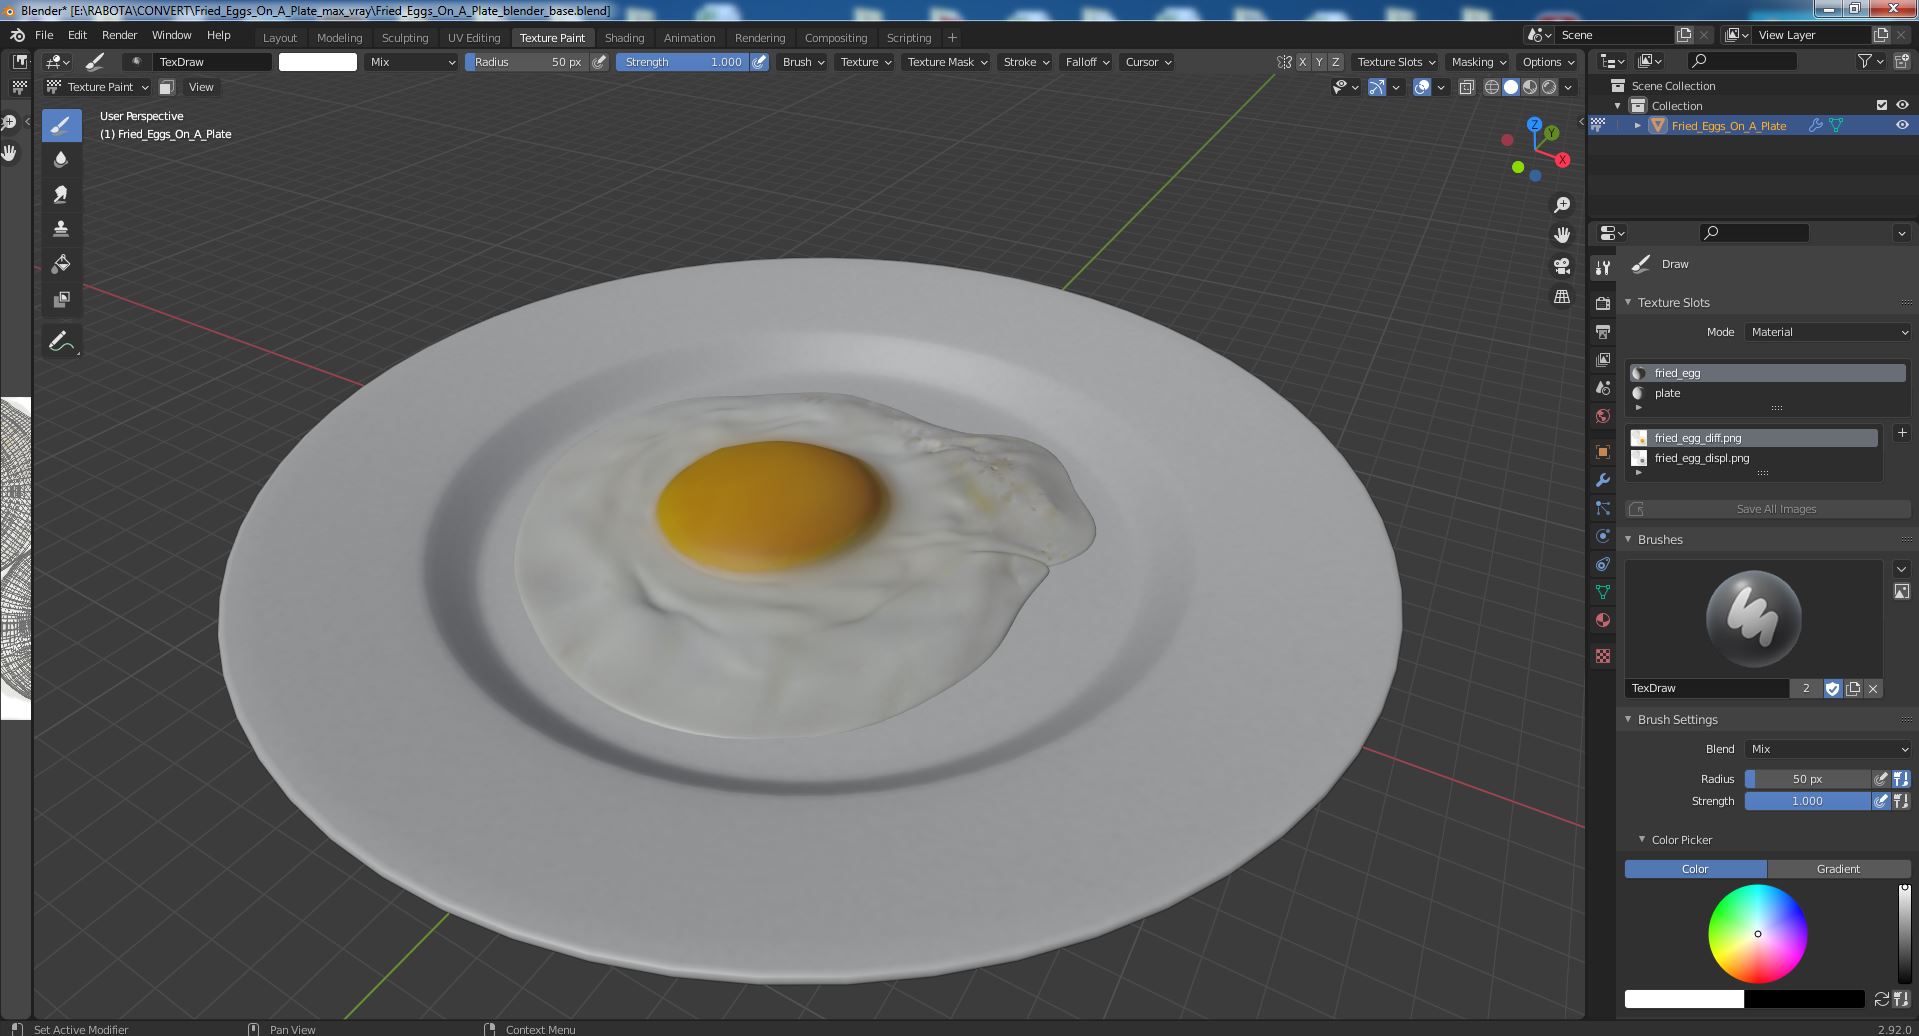Open the View menu in viewport header
Screen dimensions: 1919x1036
[201, 87]
